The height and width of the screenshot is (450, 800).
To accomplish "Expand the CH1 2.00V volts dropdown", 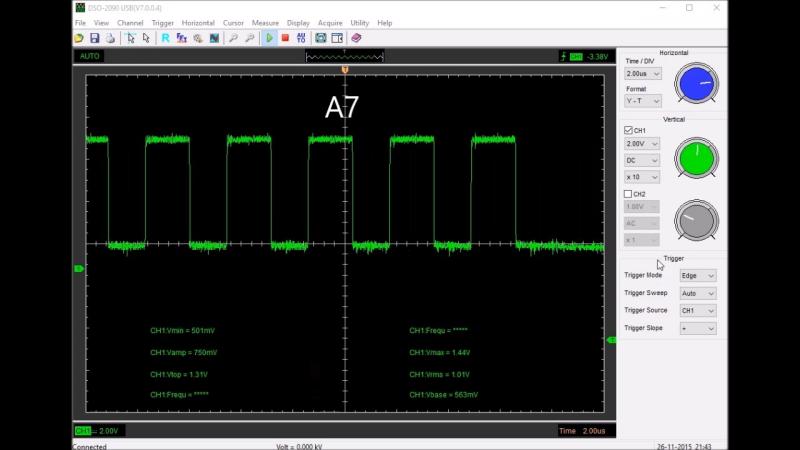I will point(643,144).
